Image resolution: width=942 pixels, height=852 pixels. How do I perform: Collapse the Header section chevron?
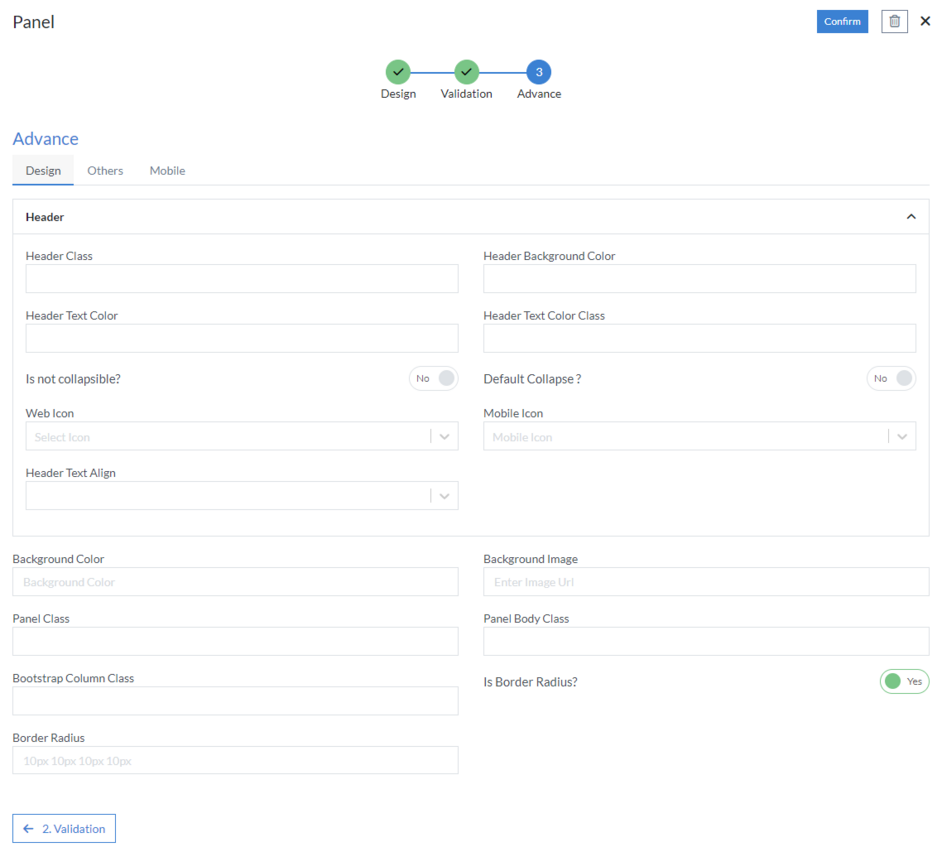[911, 216]
